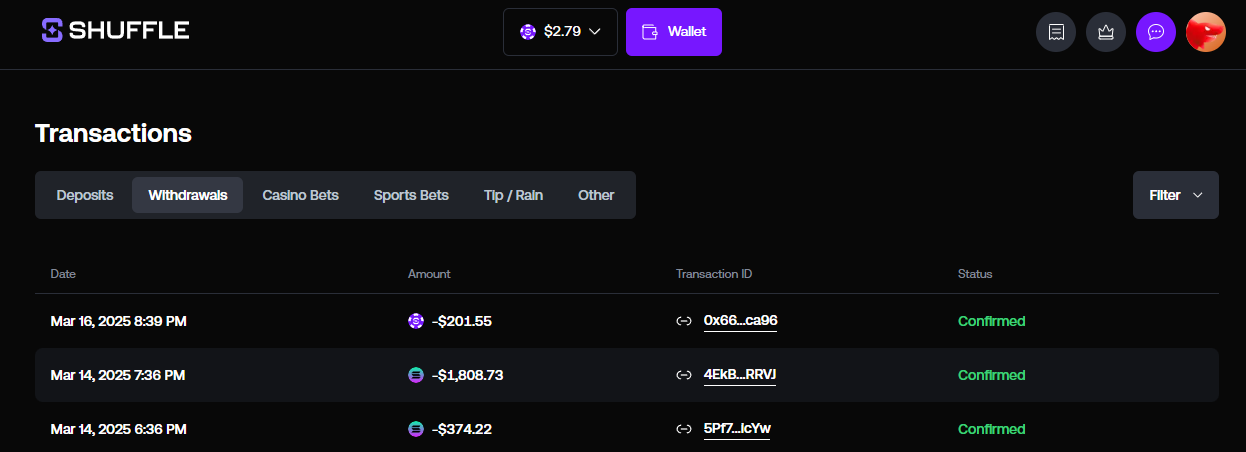This screenshot has height=452, width=1246.
Task: Open transaction ID 0x66...ca96 link
Action: [741, 321]
